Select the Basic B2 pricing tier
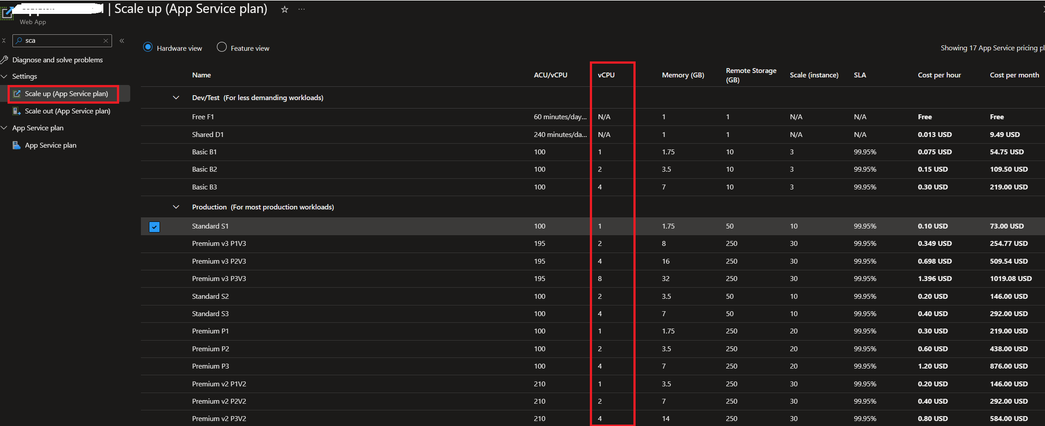 [x=205, y=169]
